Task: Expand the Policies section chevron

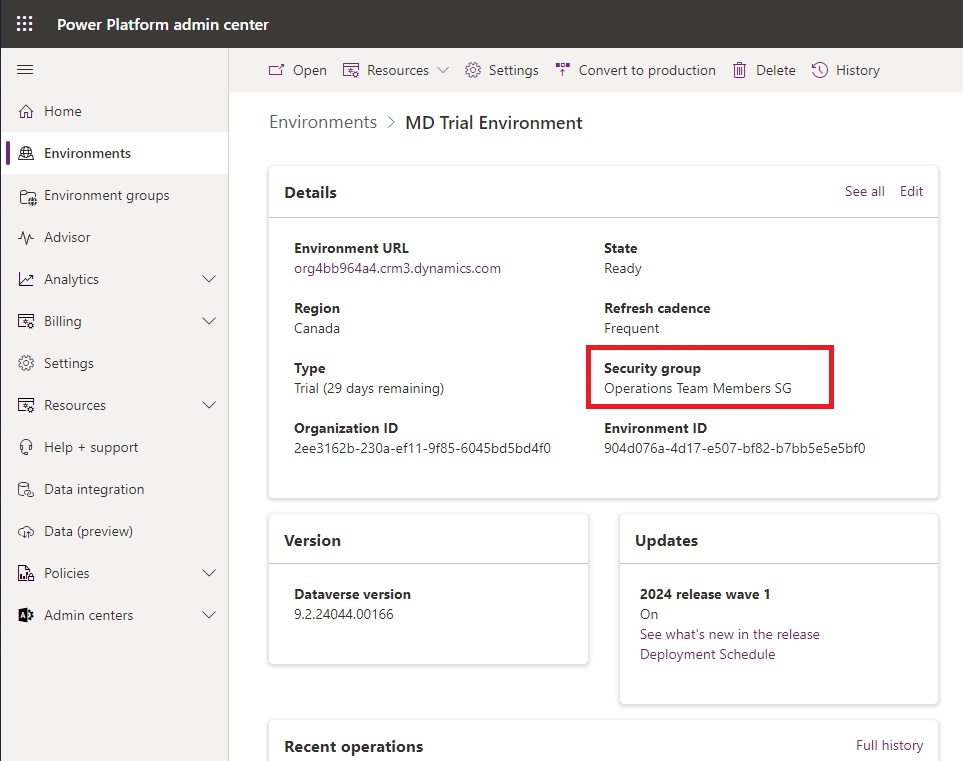Action: [209, 573]
